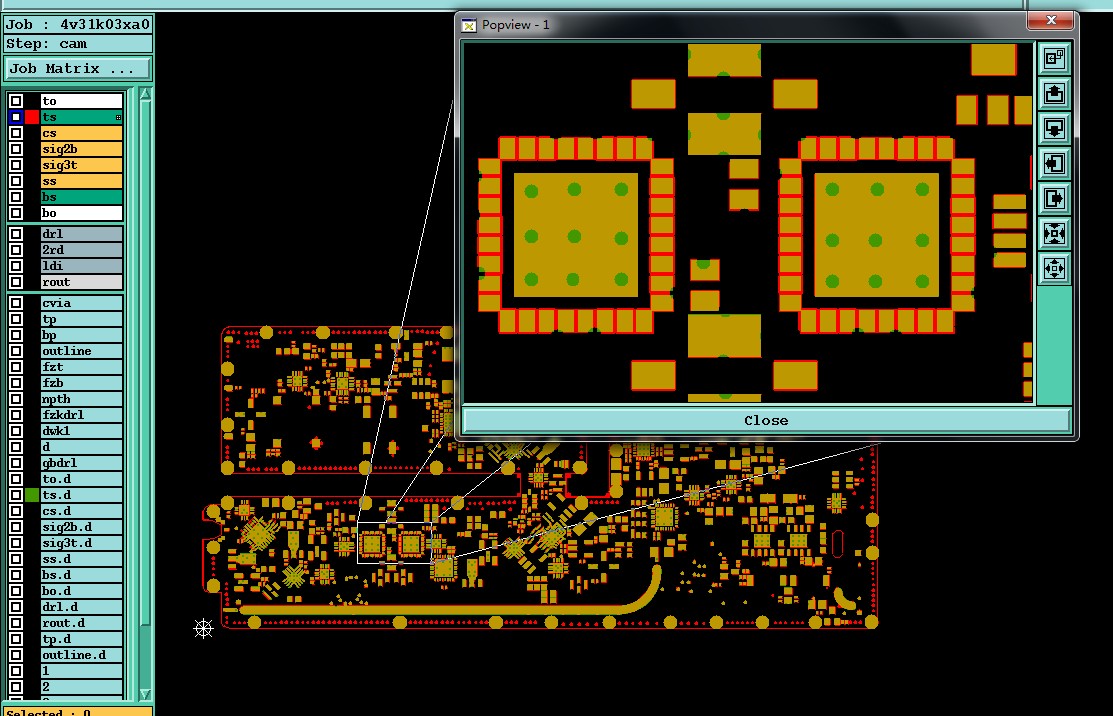
Task: Select the bs.d layer name
Action: pyautogui.click(x=81, y=575)
